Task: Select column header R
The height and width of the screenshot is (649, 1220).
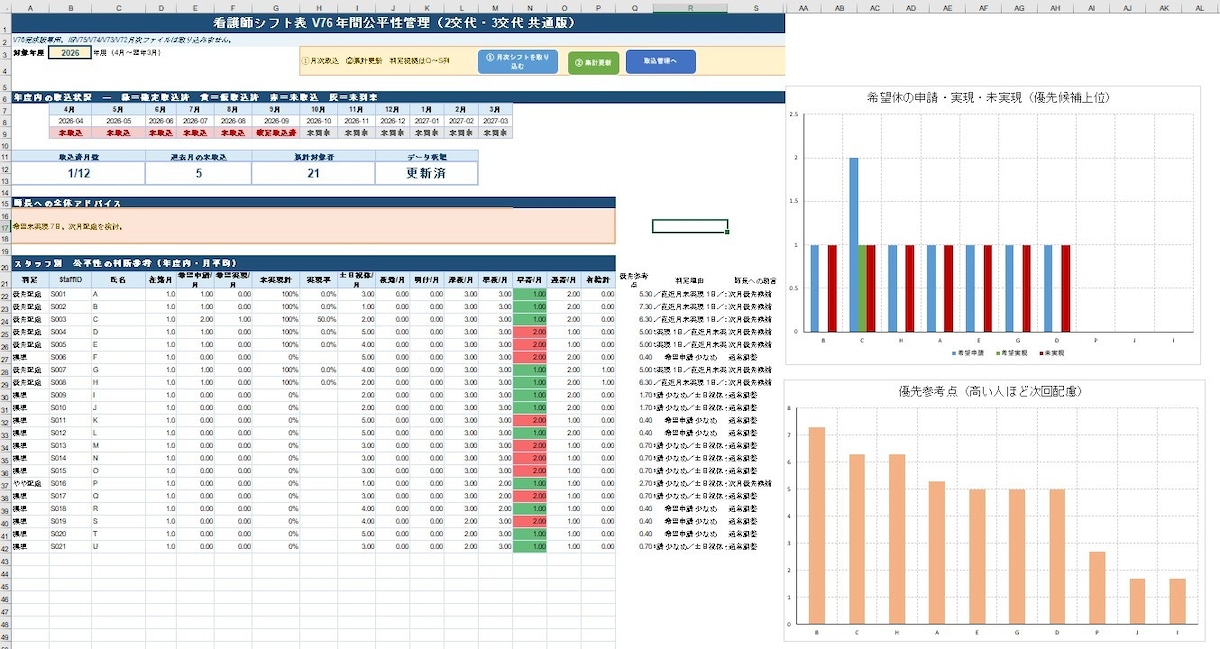Action: point(691,7)
